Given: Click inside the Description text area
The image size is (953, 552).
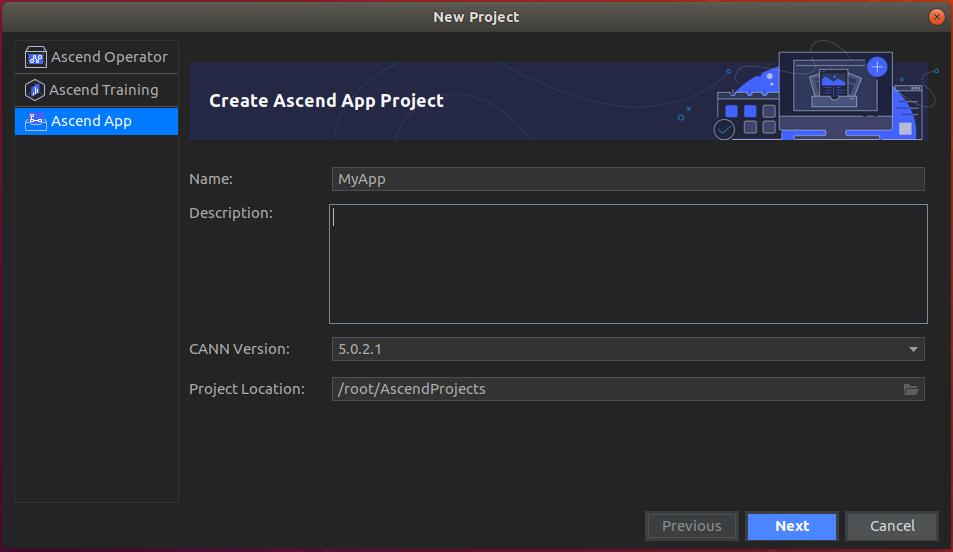Looking at the screenshot, I should click(627, 264).
